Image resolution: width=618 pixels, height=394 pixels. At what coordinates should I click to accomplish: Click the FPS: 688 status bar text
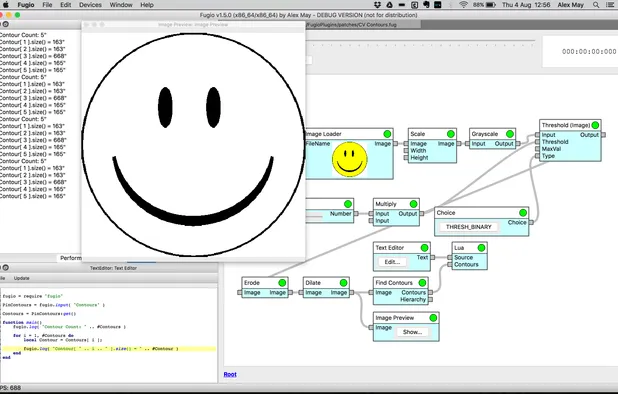[11, 388]
